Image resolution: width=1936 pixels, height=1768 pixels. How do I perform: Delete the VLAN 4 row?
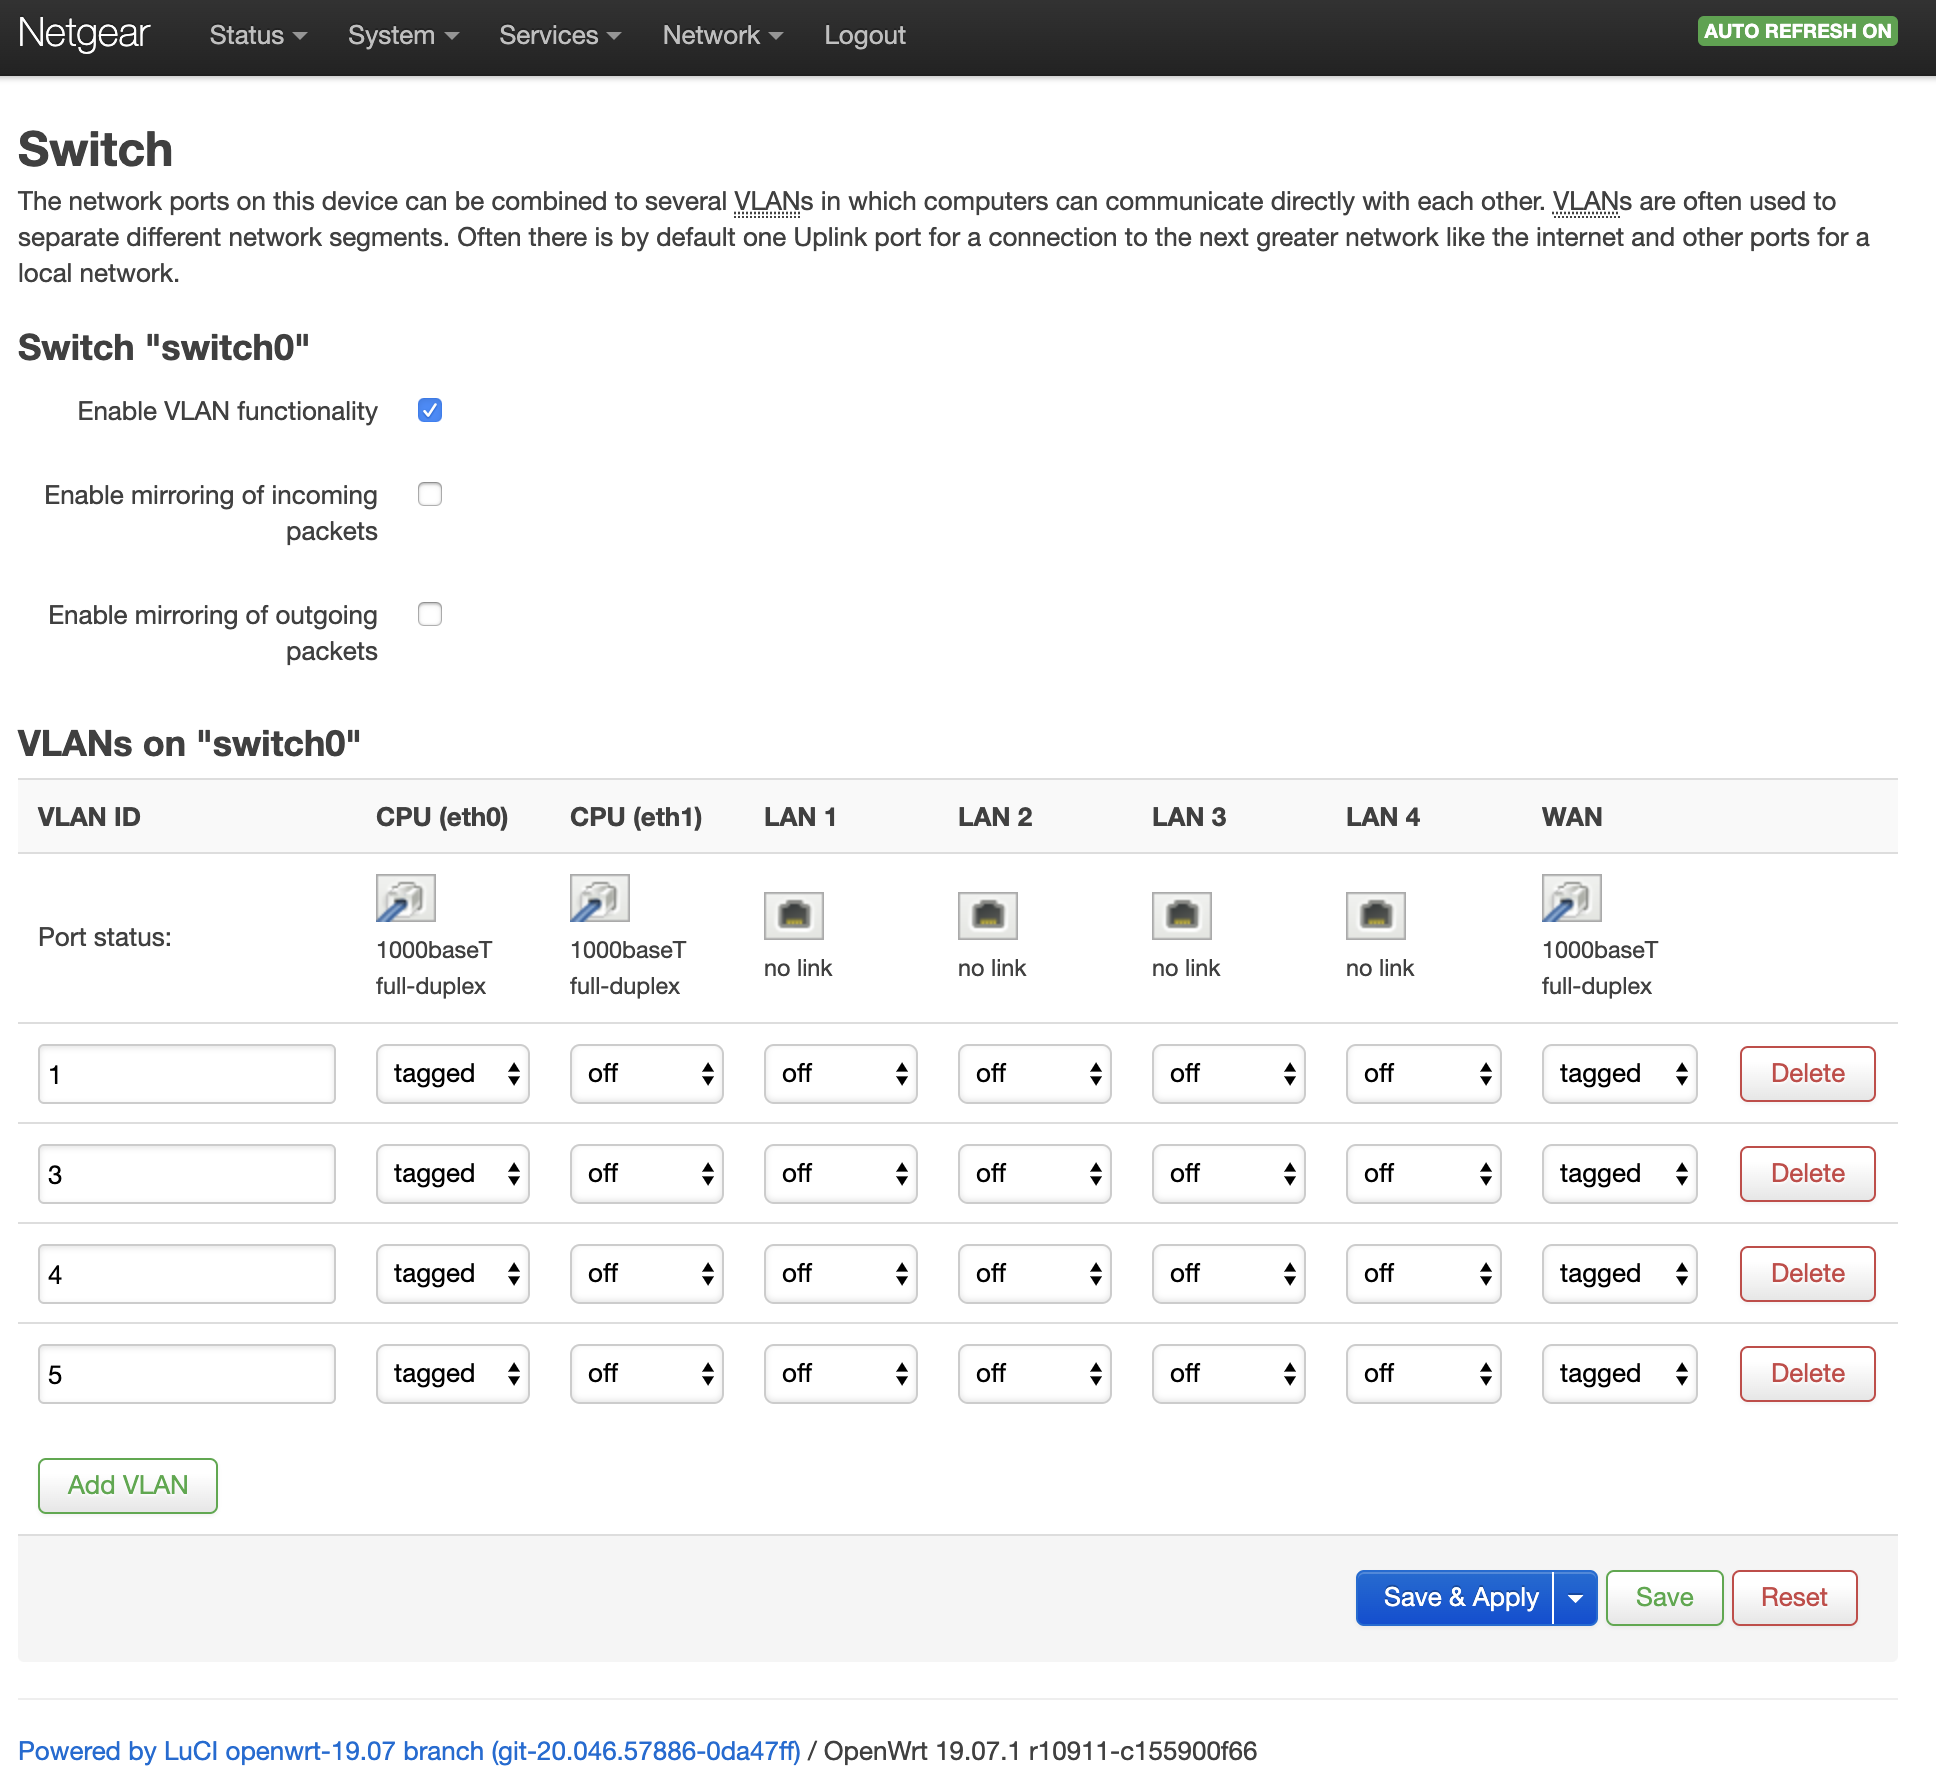[1807, 1274]
